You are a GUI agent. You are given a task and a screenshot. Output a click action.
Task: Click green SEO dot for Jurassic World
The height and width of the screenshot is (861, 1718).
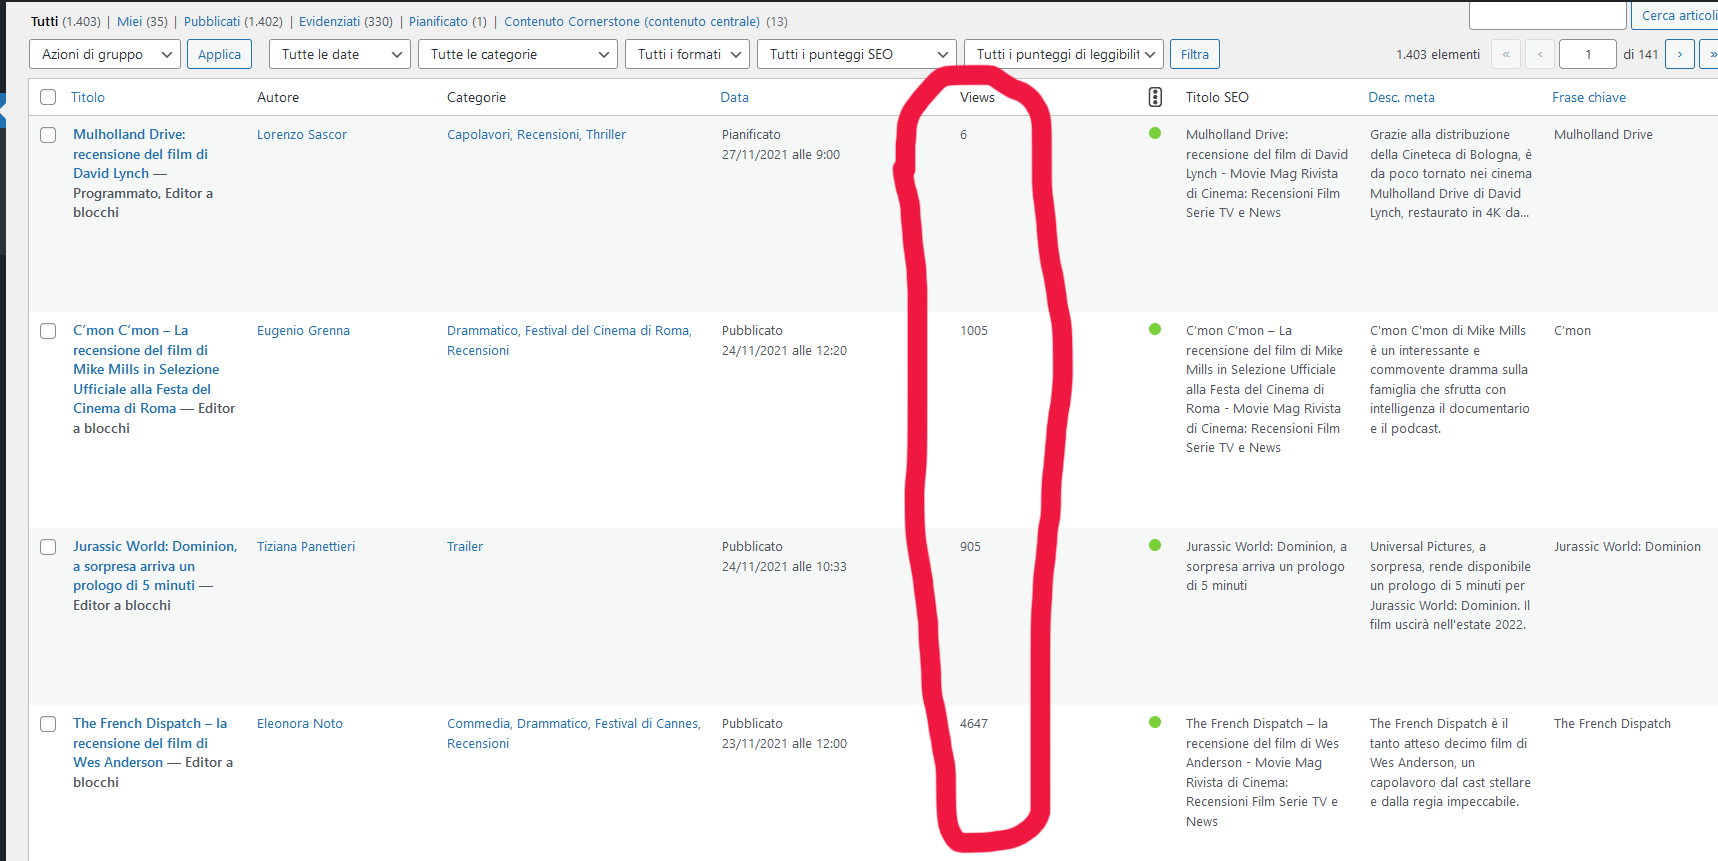coord(1155,545)
